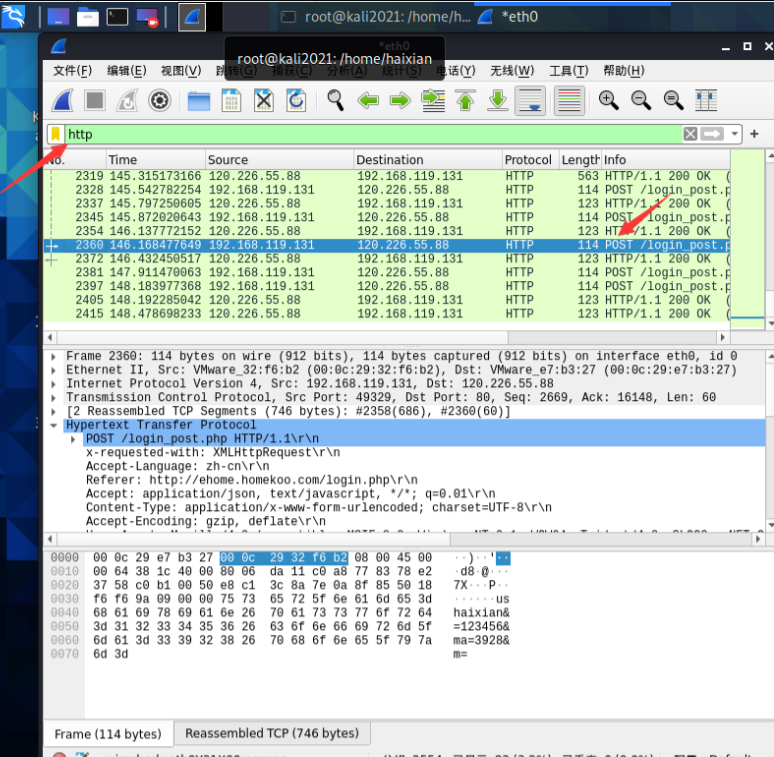Open the 工具(T) menu
774x757 pixels.
coord(569,71)
